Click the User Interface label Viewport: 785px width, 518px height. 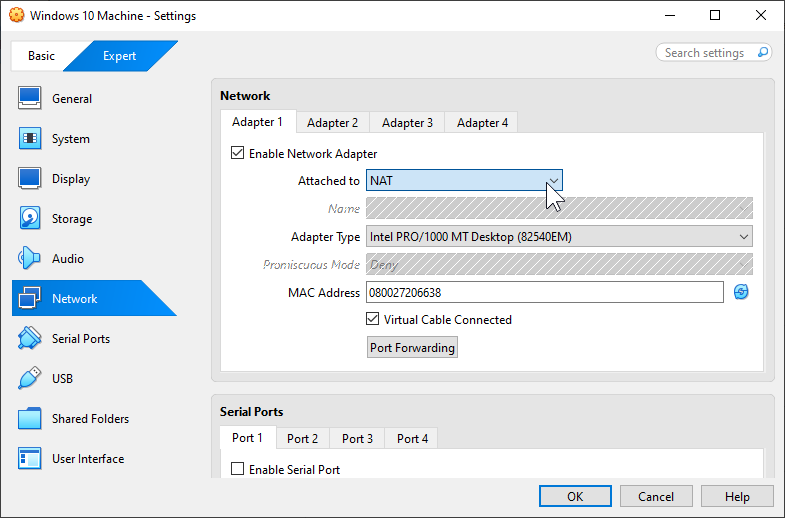tap(88, 458)
